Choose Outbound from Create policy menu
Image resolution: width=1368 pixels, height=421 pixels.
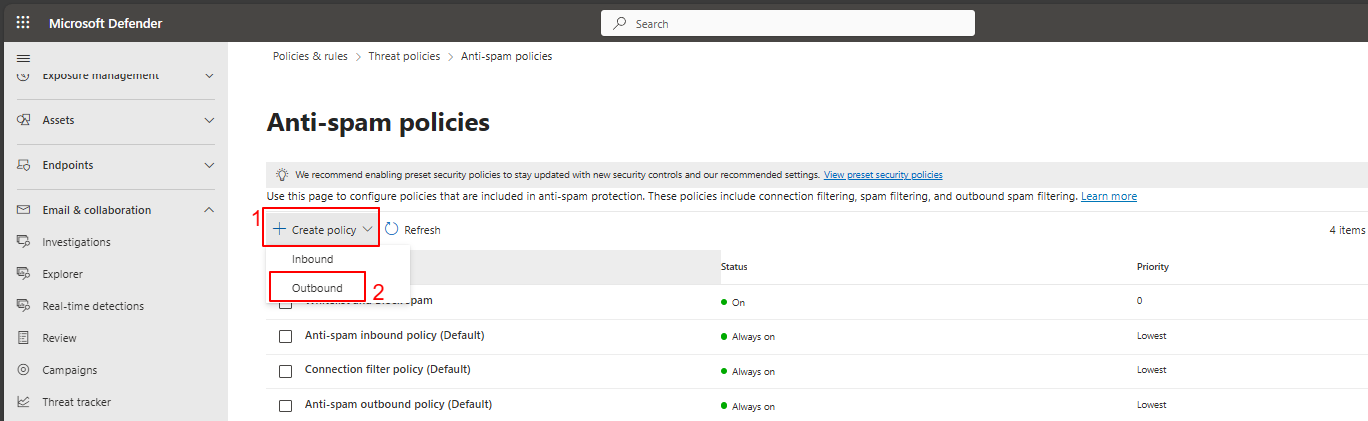pyautogui.click(x=317, y=288)
